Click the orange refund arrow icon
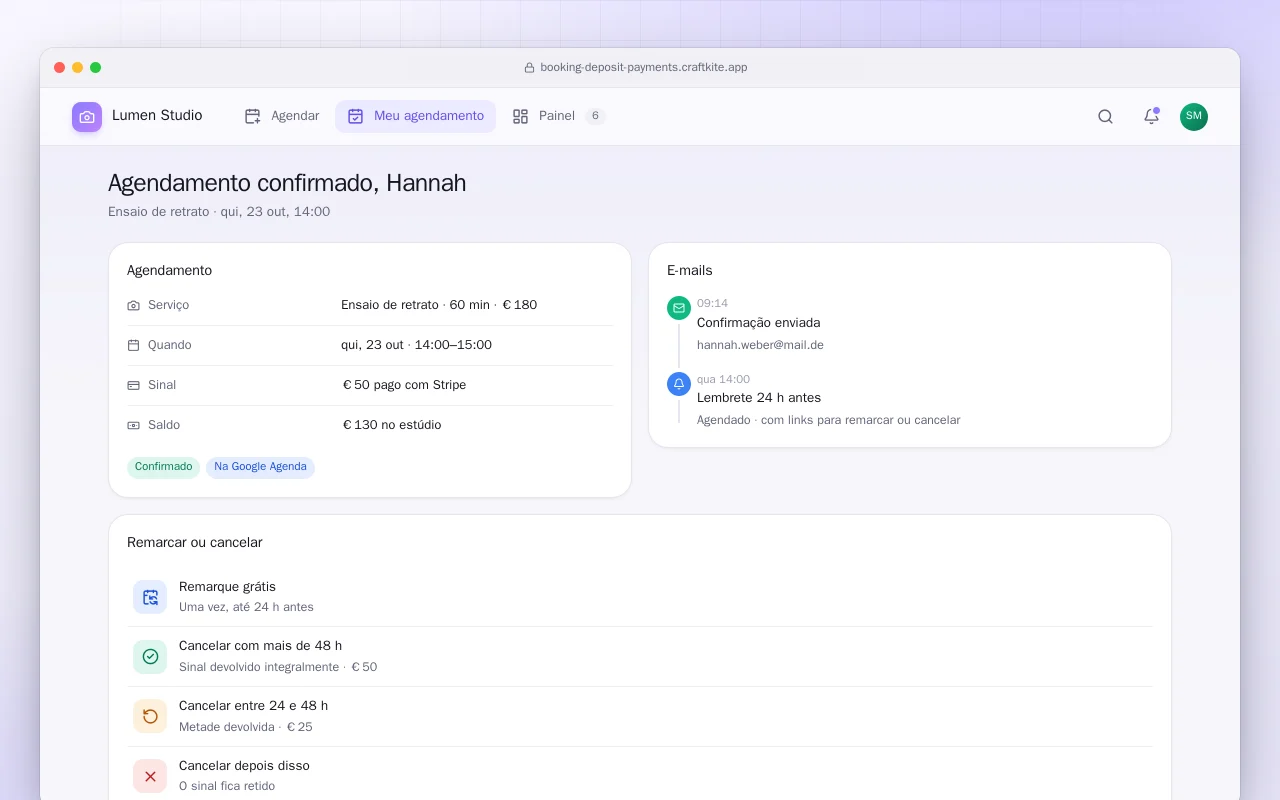This screenshot has height=800, width=1280. (x=150, y=716)
